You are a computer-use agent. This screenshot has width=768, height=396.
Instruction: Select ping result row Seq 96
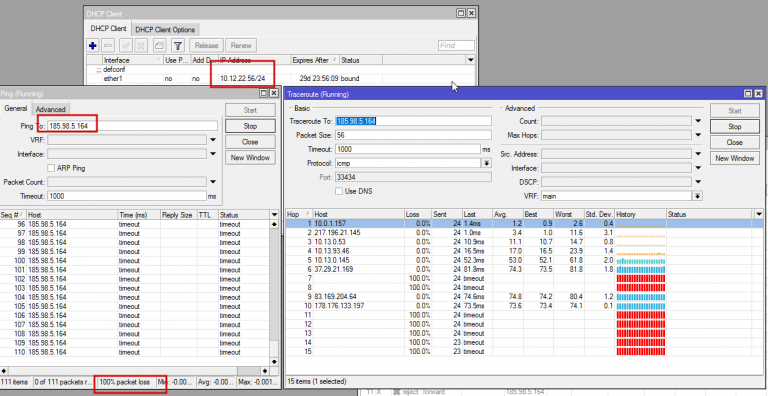tap(135, 224)
